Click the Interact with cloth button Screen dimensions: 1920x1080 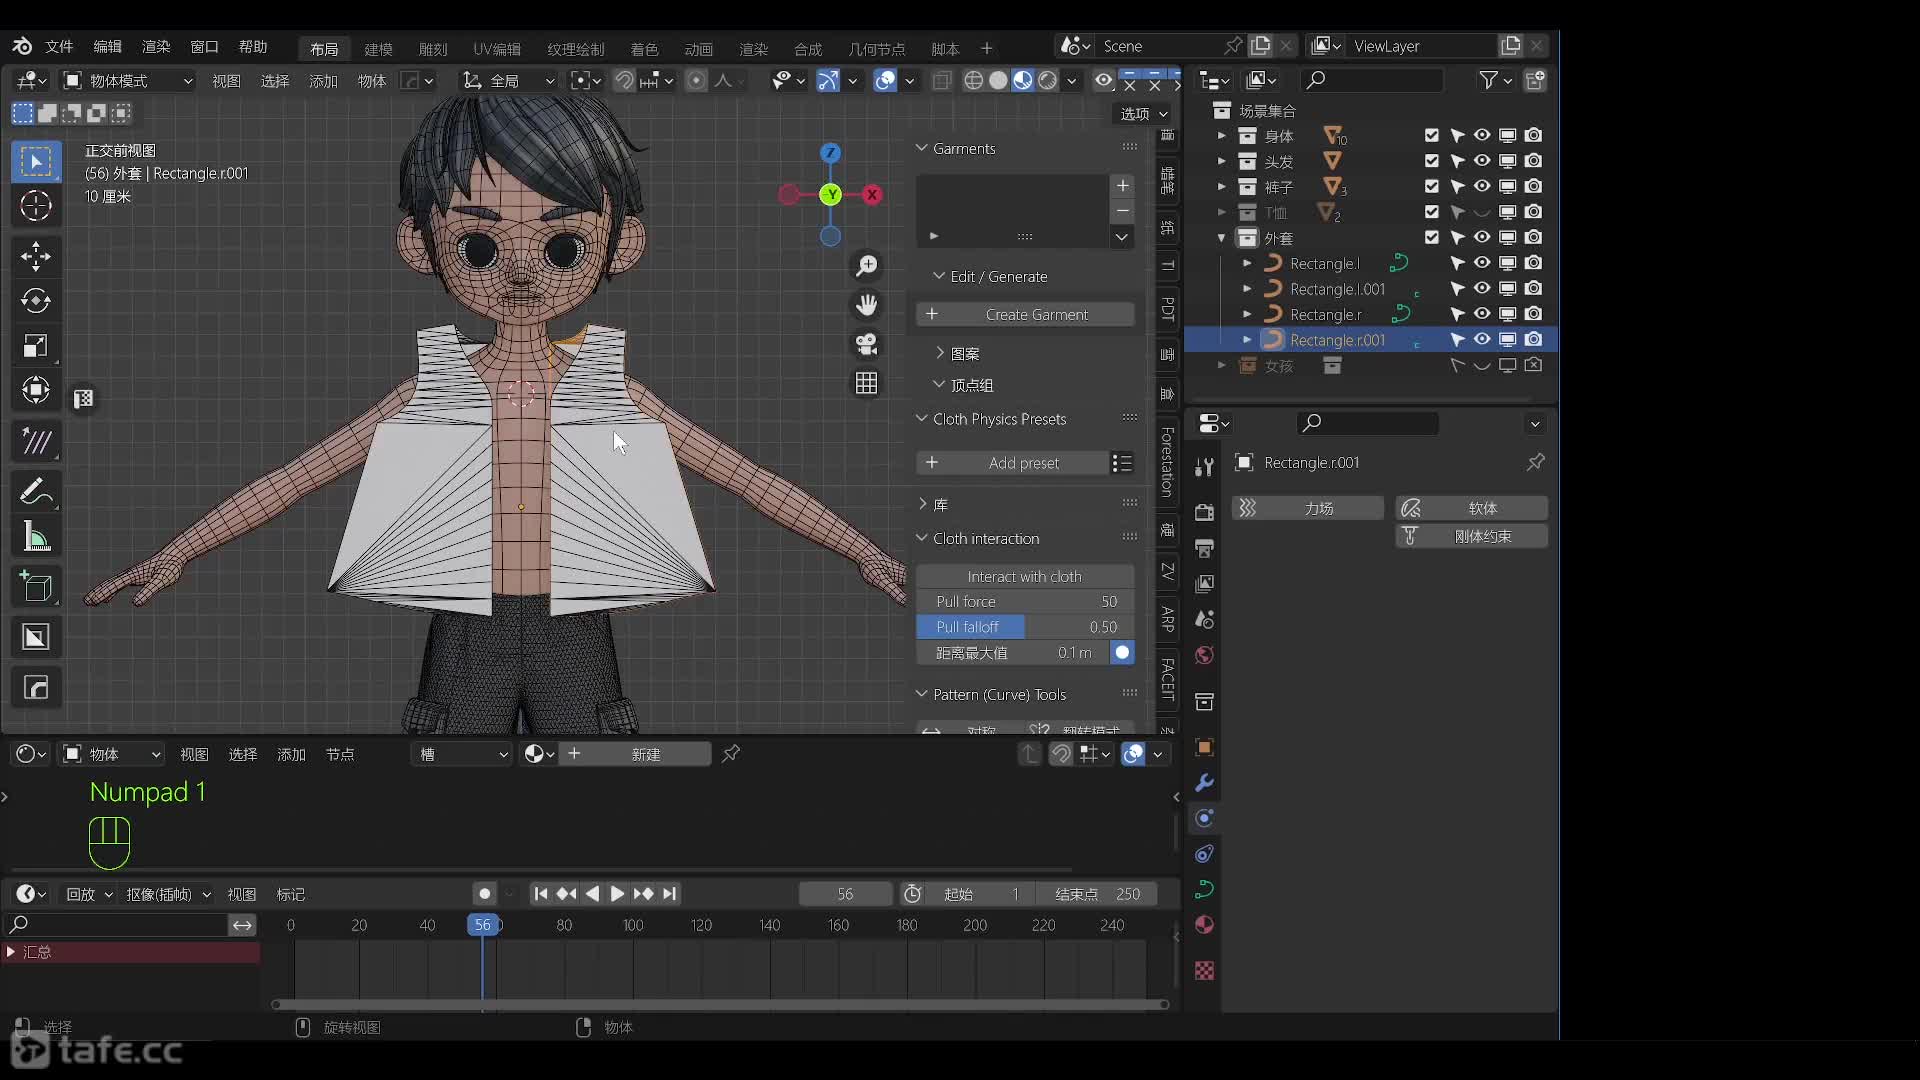[x=1025, y=577]
